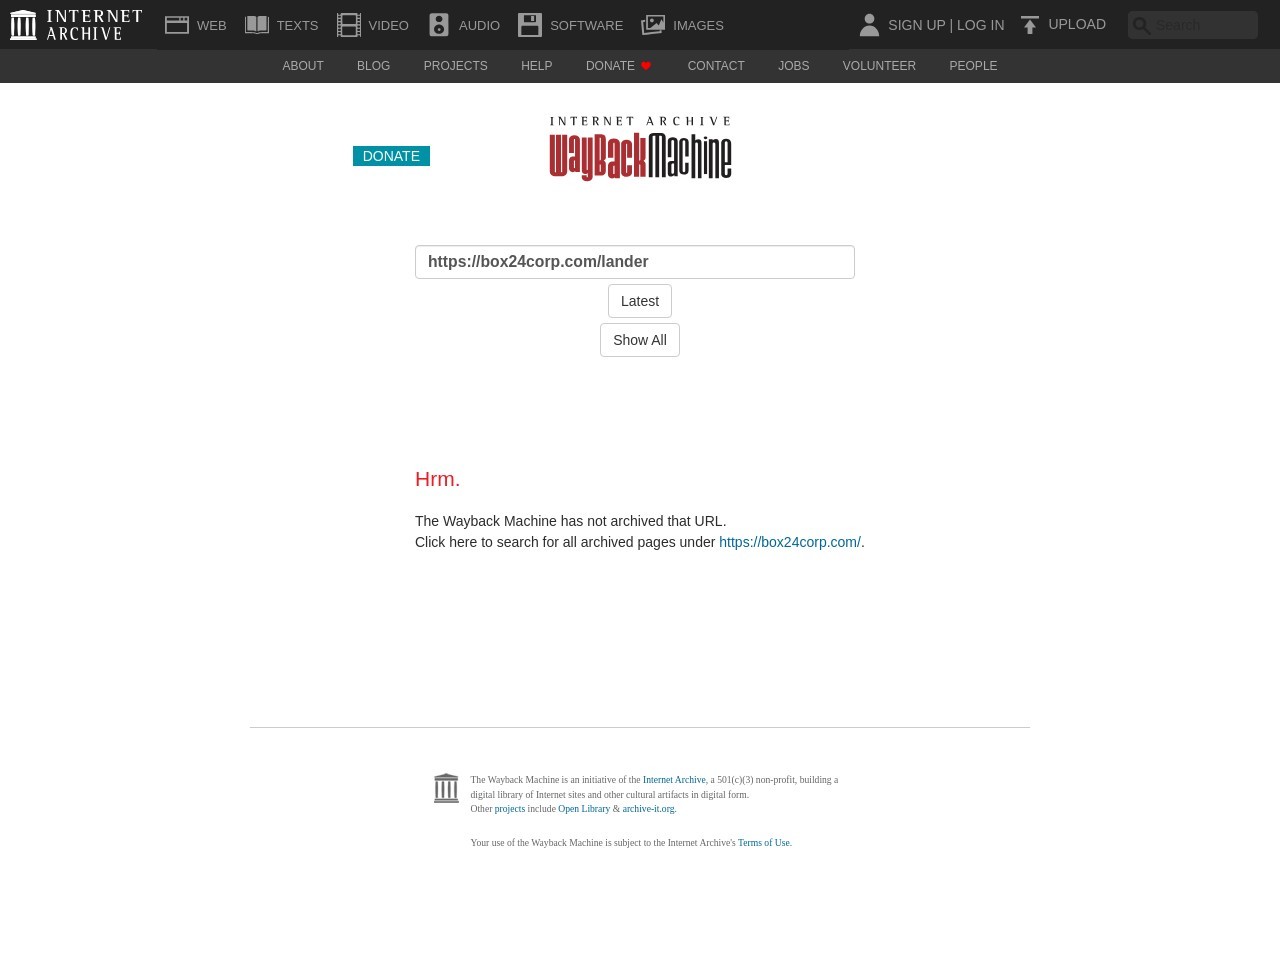Open the PEOPLE link

(973, 66)
